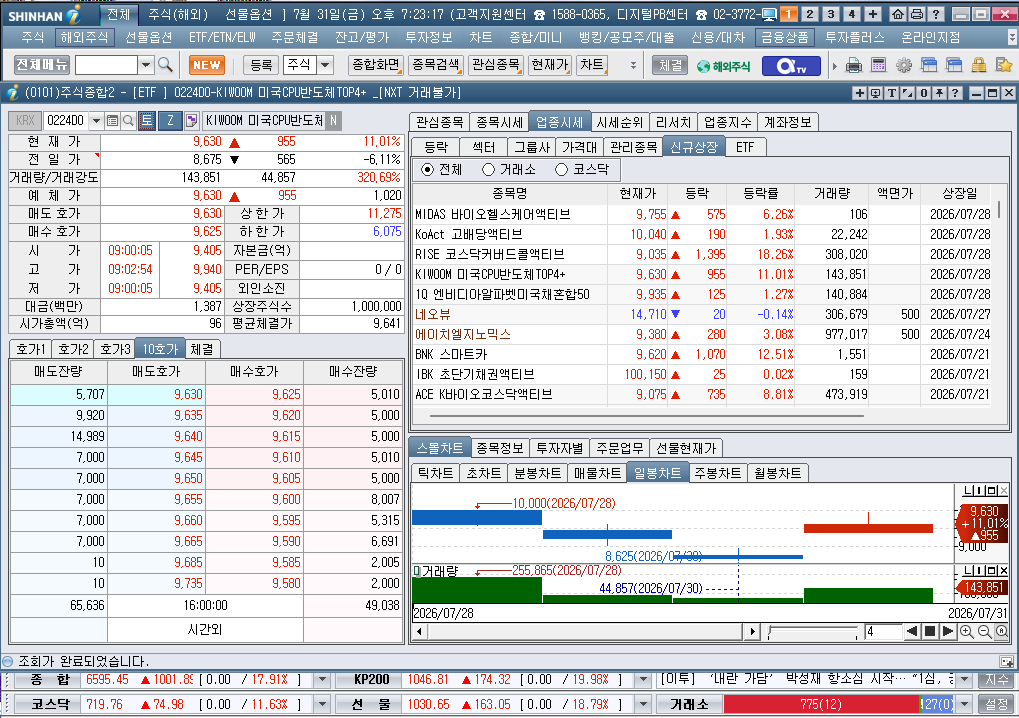Click the star favorites icon
The image size is (1019, 718).
tap(1003, 65)
